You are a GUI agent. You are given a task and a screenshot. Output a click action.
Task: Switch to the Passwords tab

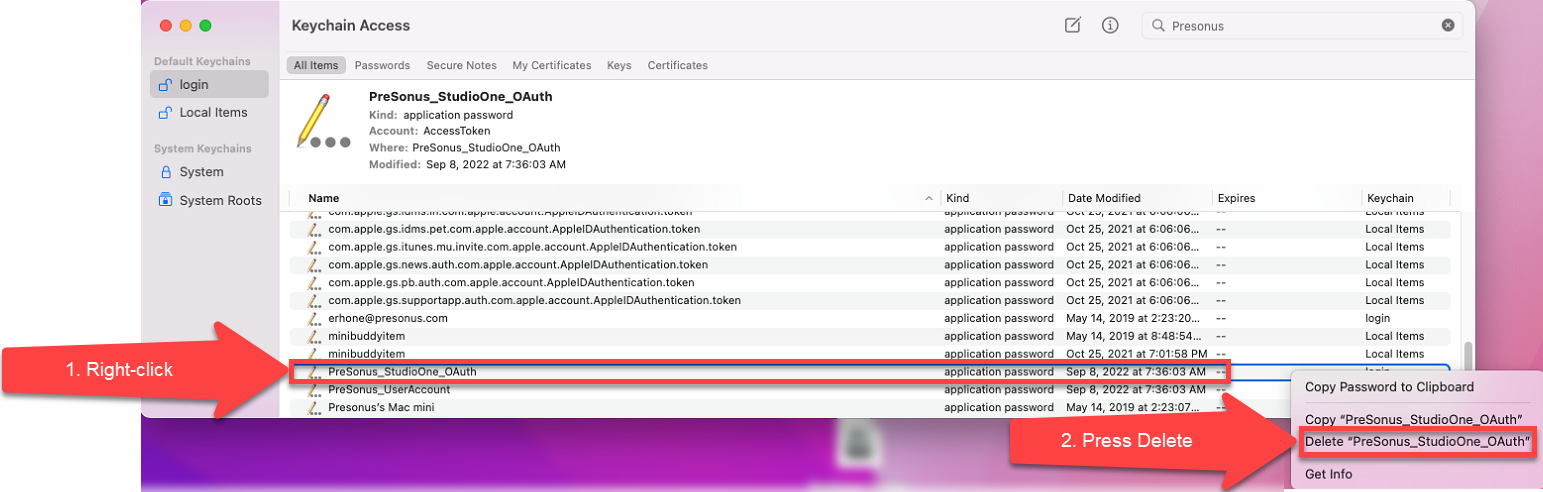[382, 65]
